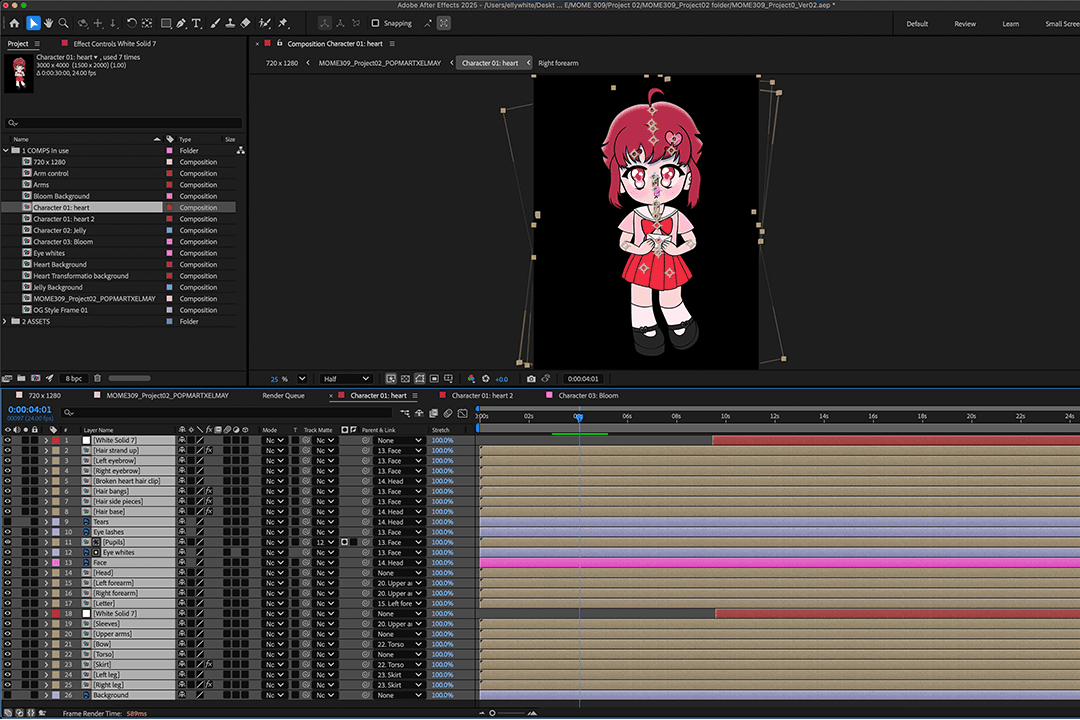Hide the Face layer with its eye icon
Screen dimensions: 1080x720
click(x=7, y=563)
